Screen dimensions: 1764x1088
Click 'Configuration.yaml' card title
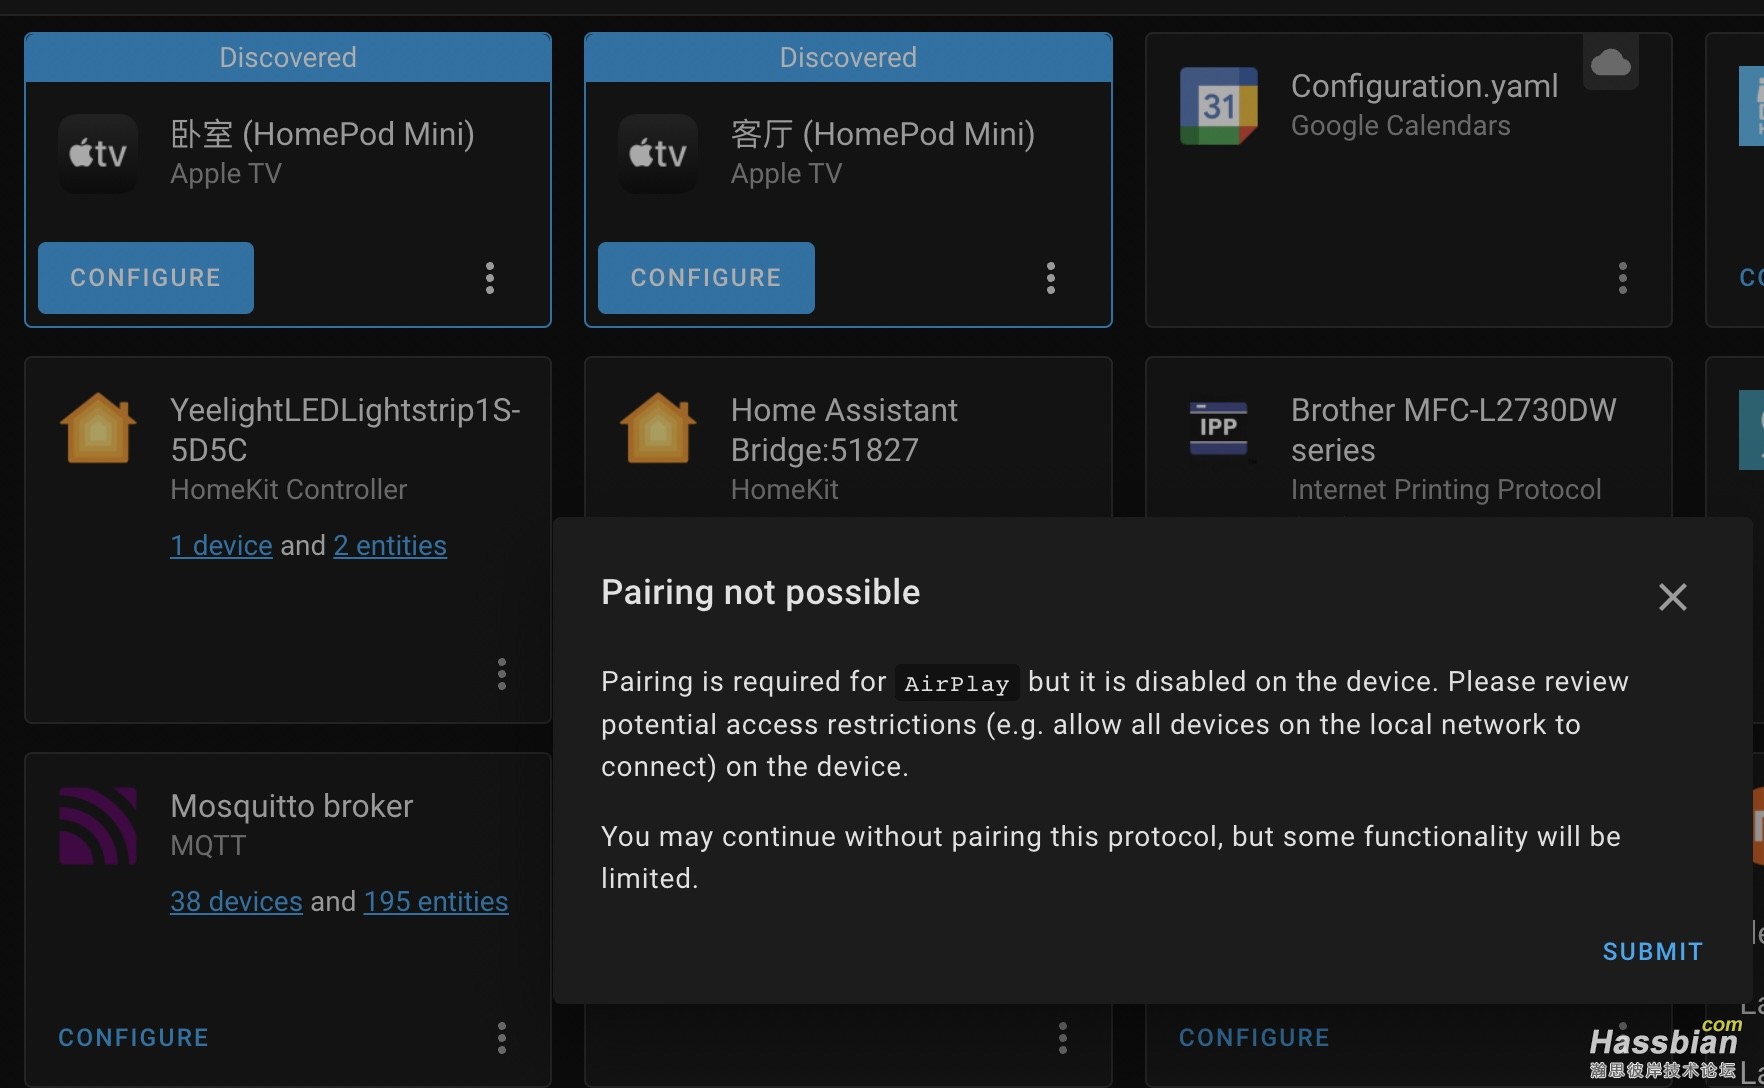pos(1424,86)
